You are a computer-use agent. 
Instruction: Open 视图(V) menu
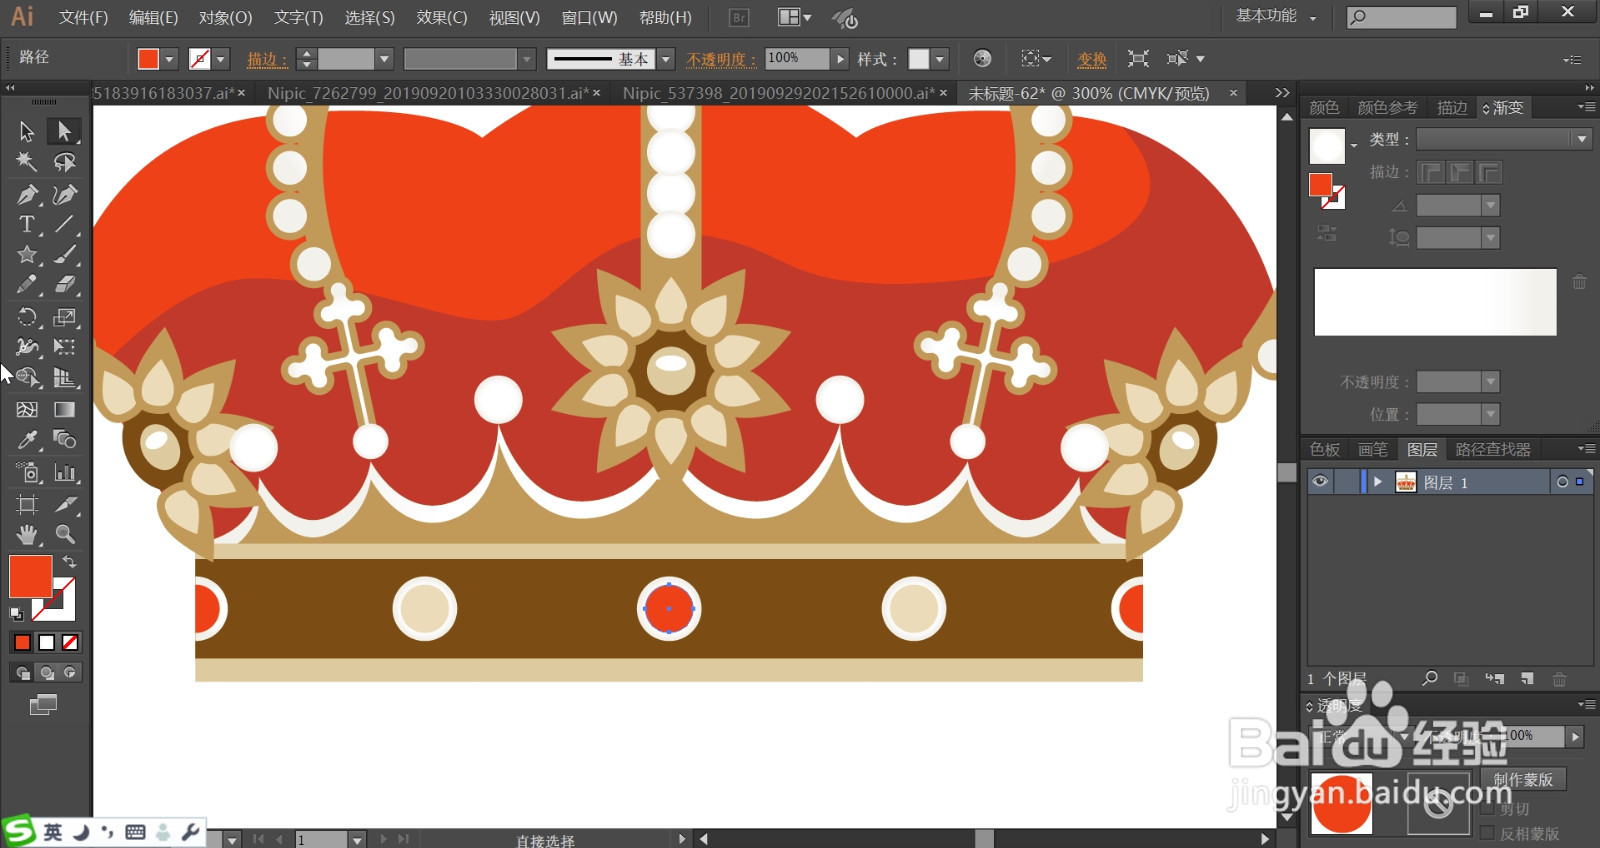tap(514, 17)
